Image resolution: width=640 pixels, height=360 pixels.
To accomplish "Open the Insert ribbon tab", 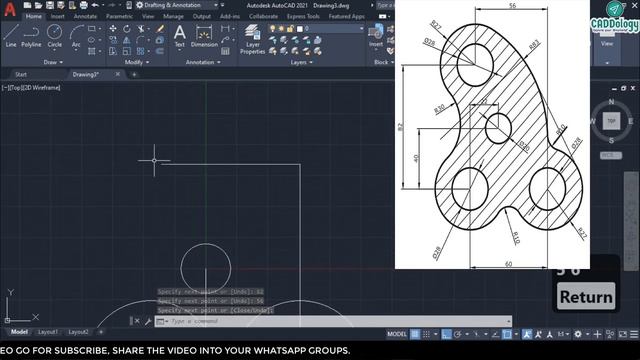I will click(58, 17).
